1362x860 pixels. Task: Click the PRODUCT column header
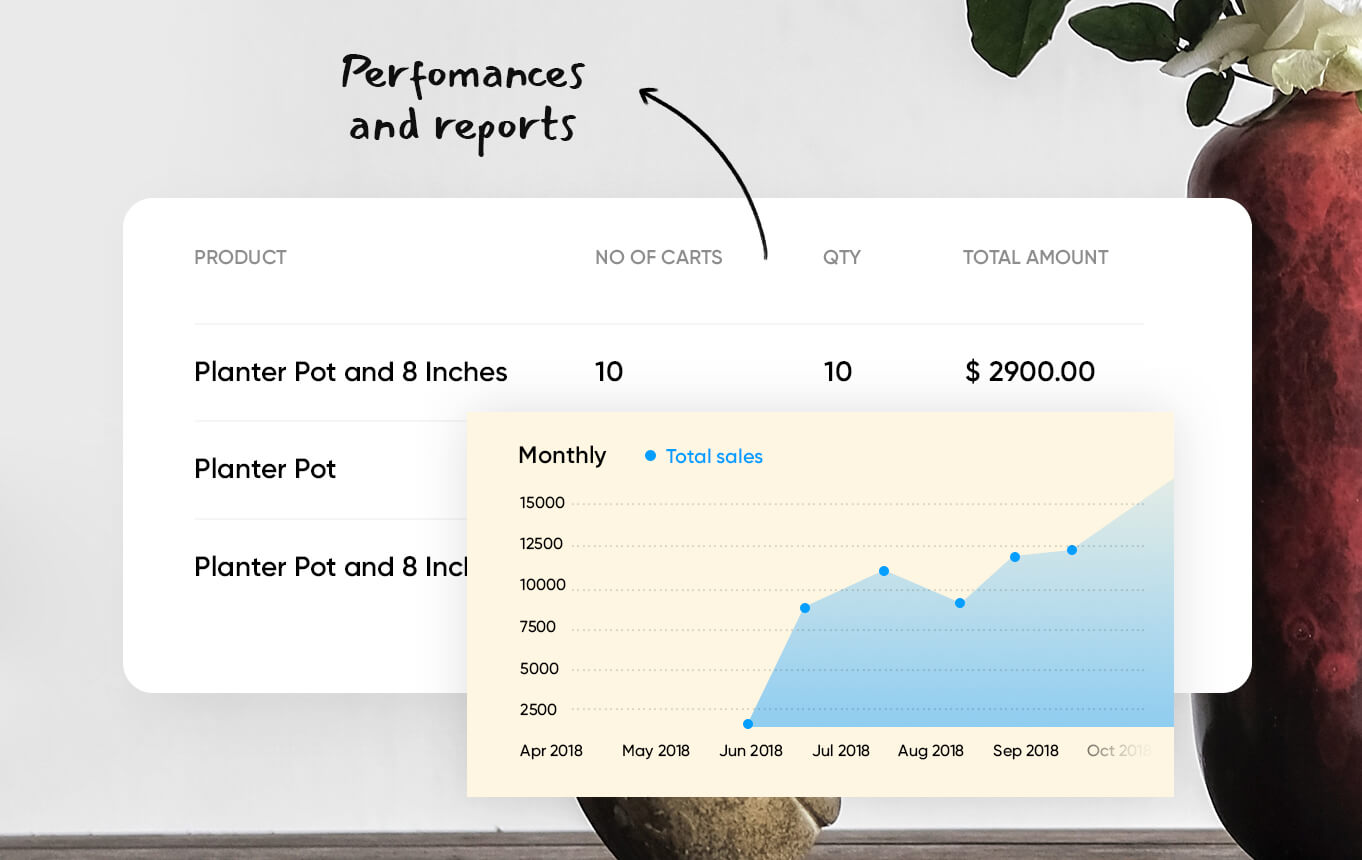pyautogui.click(x=240, y=257)
